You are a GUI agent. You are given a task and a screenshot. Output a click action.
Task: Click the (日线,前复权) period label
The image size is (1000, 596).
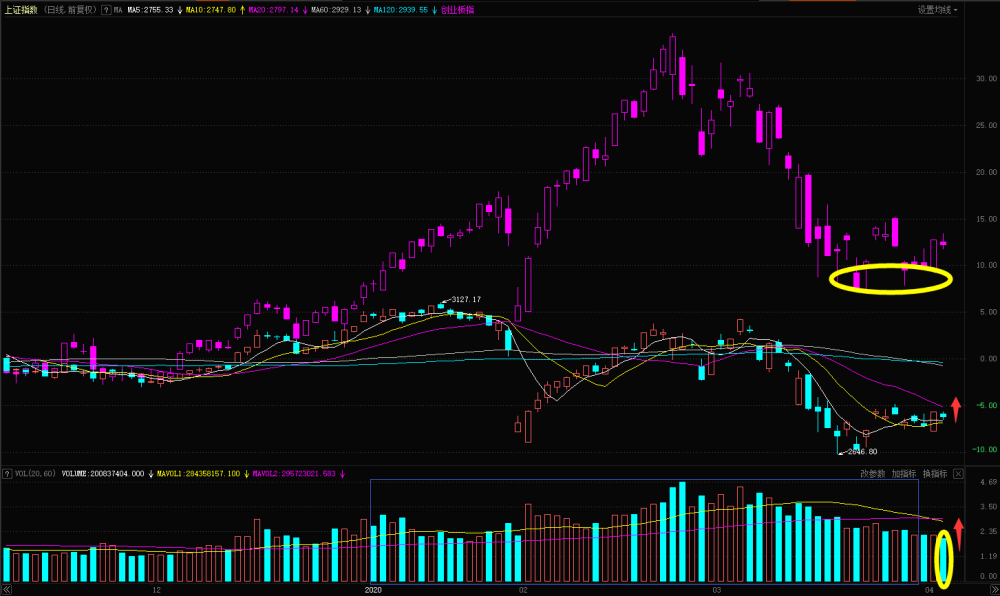(70, 10)
